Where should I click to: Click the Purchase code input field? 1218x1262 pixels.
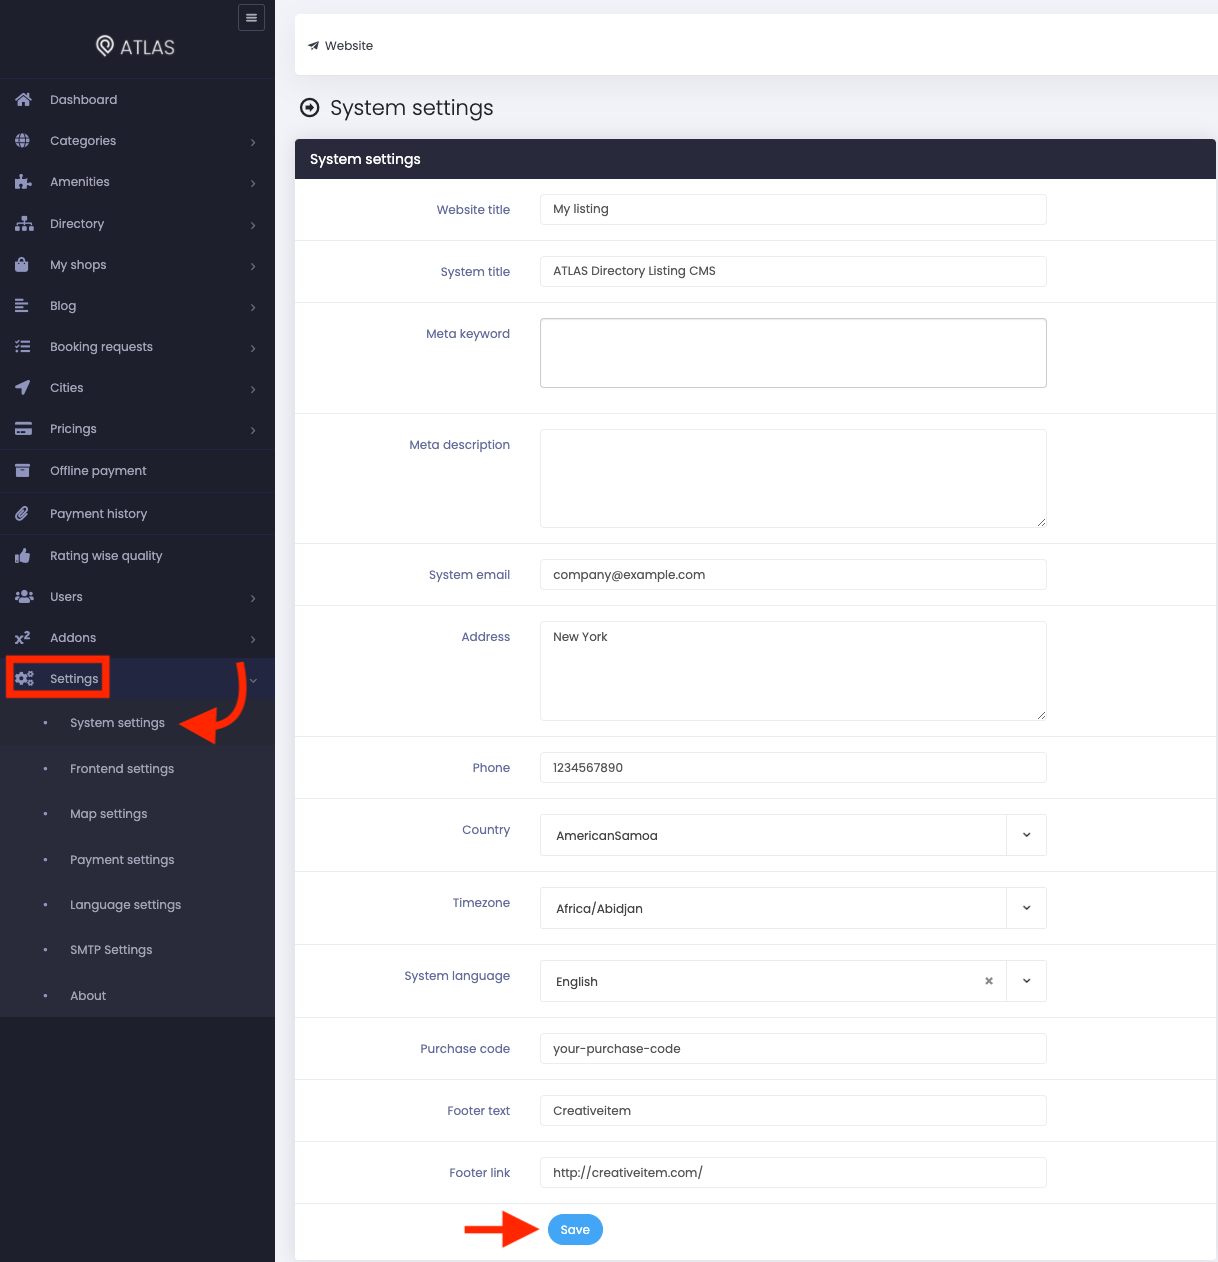coord(793,1049)
